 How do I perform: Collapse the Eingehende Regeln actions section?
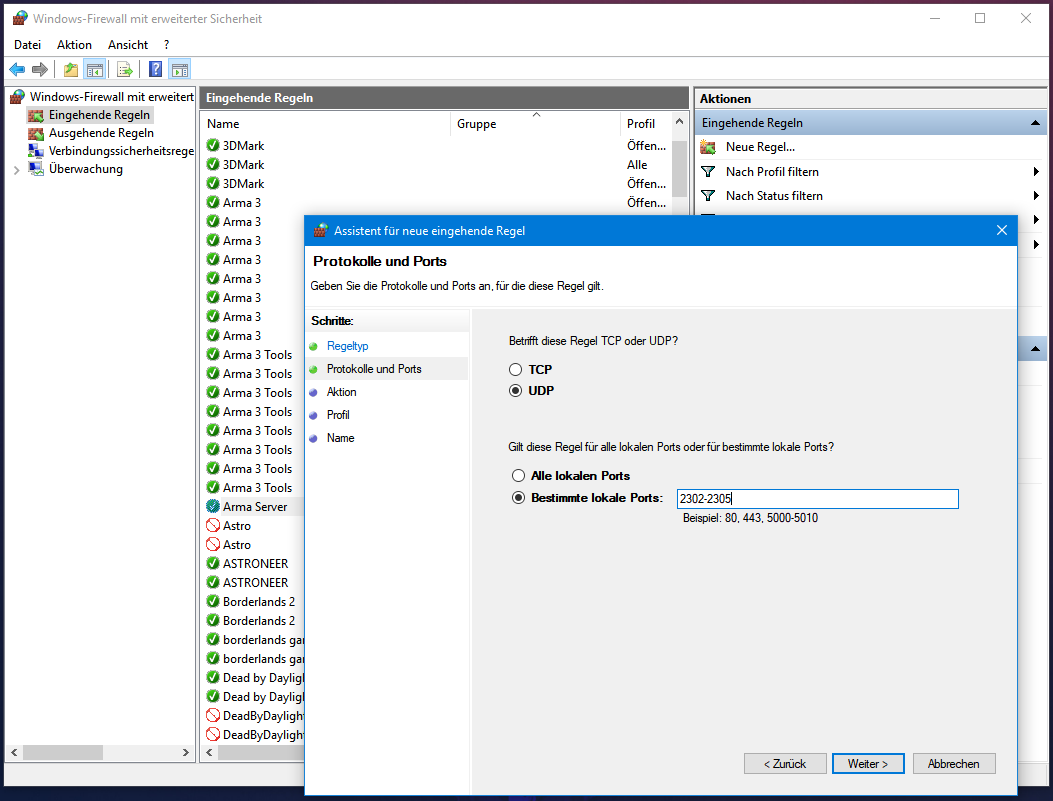pyautogui.click(x=1035, y=123)
